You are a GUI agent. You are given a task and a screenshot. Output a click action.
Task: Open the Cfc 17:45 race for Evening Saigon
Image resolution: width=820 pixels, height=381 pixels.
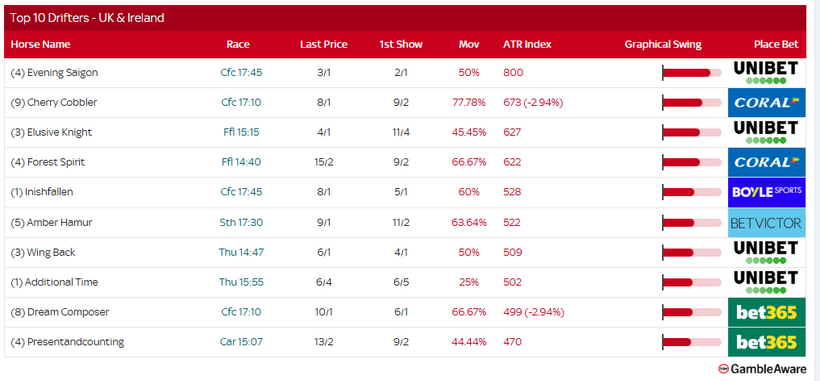(241, 73)
